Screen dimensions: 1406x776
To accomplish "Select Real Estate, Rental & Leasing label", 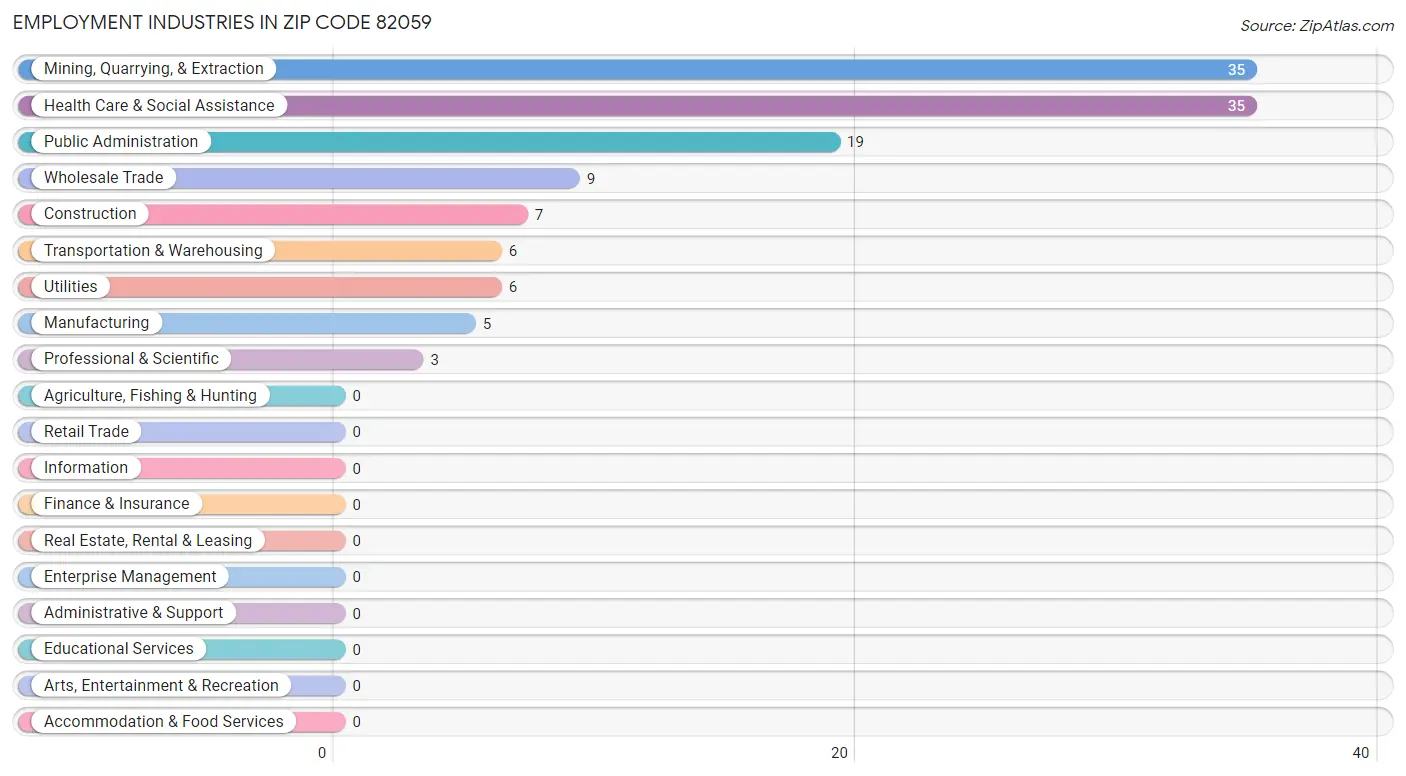I will (x=148, y=540).
